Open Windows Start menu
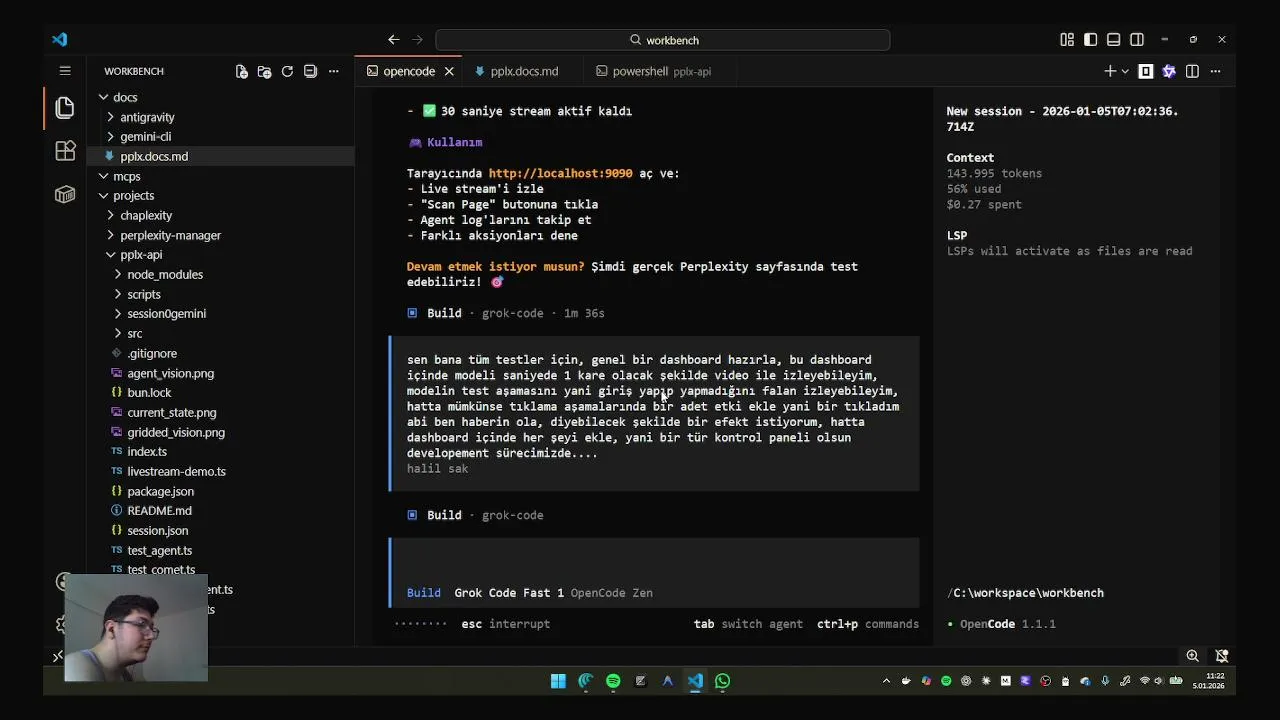 [x=558, y=681]
